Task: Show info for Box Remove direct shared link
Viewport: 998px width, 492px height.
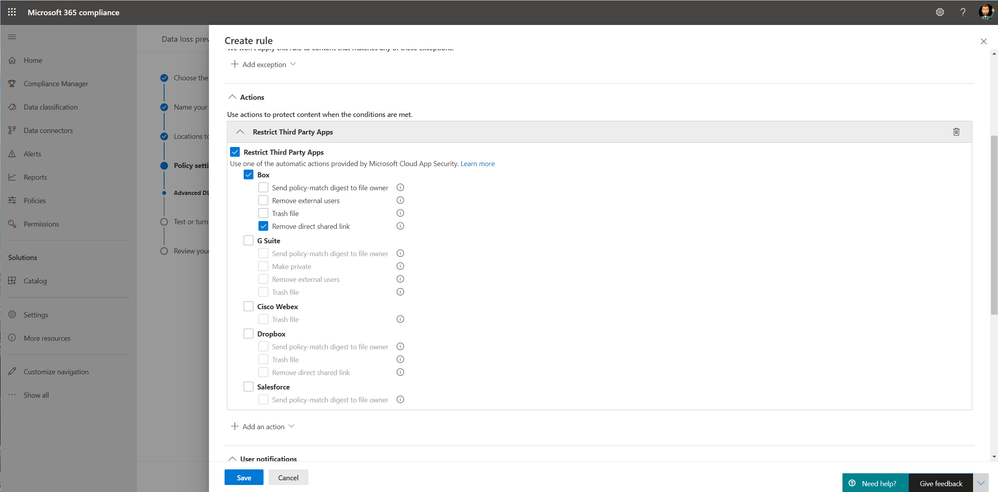Action: pyautogui.click(x=400, y=226)
